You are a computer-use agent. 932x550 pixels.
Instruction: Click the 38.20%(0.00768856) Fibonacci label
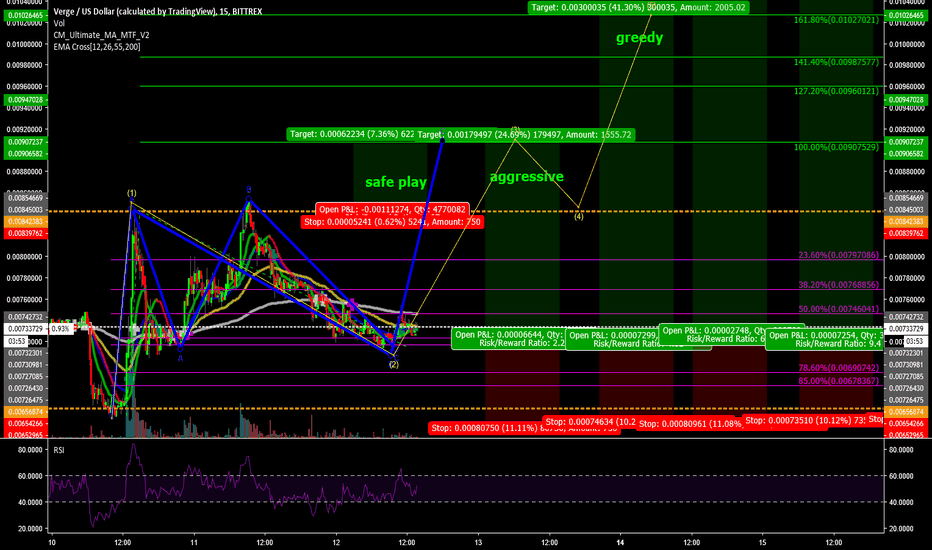(x=839, y=285)
